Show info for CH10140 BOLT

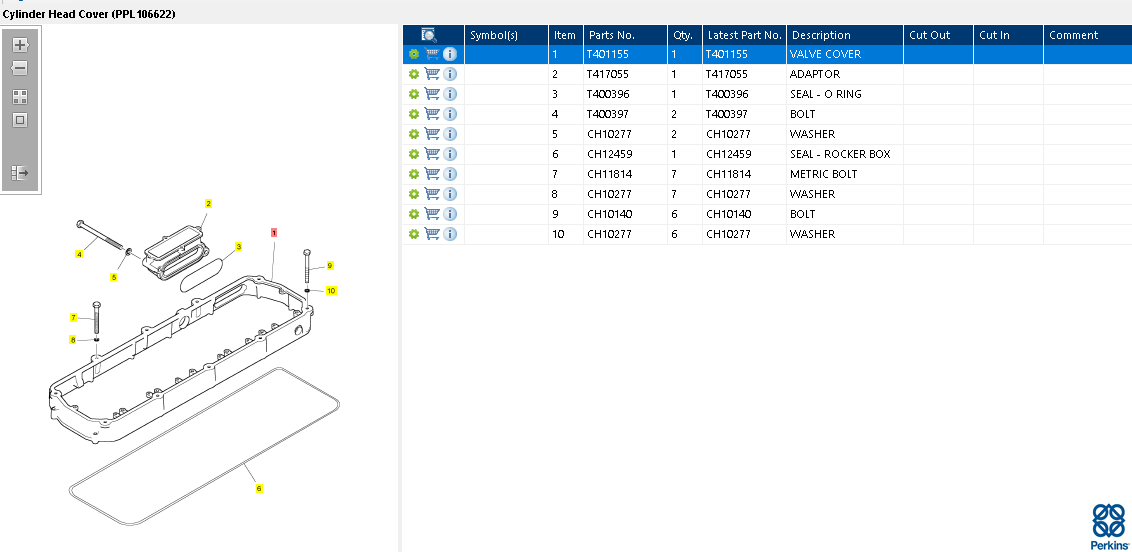[x=450, y=214]
